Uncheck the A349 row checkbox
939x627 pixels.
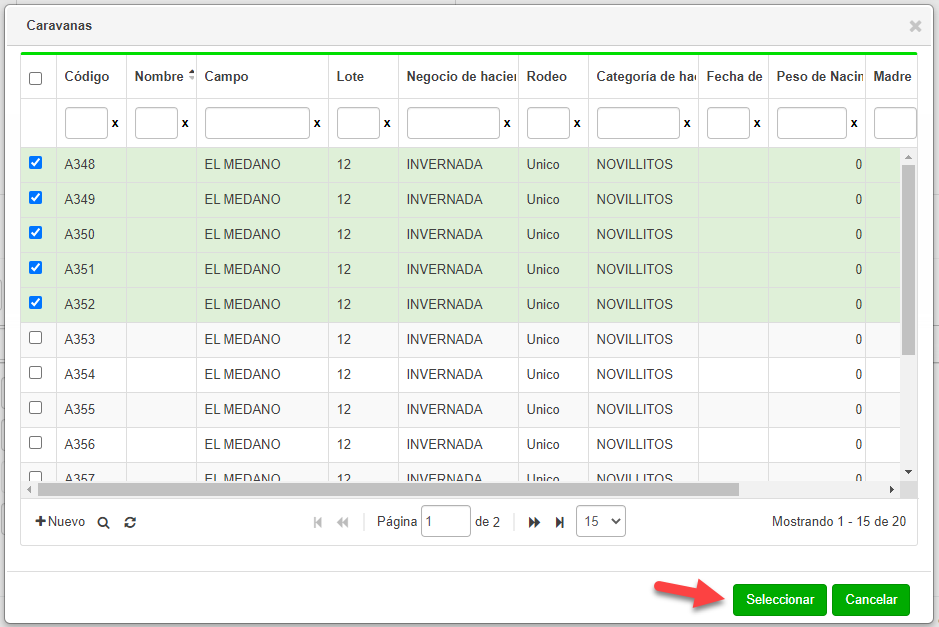pyautogui.click(x=35, y=198)
